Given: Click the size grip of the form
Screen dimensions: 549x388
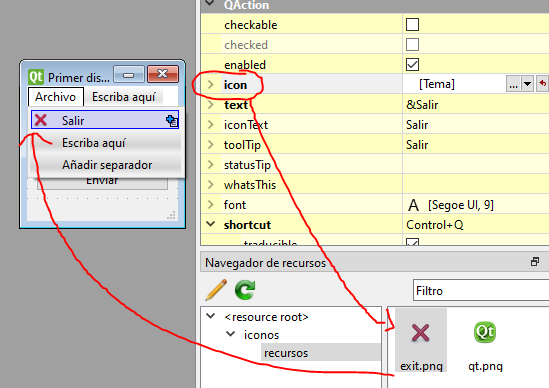Looking at the screenshot, I should point(171,216).
